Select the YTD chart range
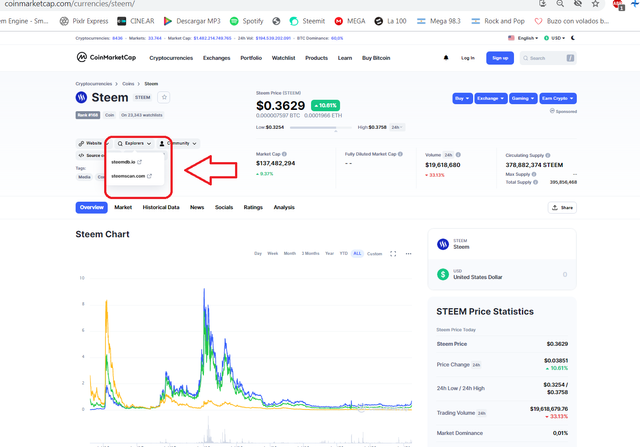The image size is (640, 447). click(x=344, y=254)
